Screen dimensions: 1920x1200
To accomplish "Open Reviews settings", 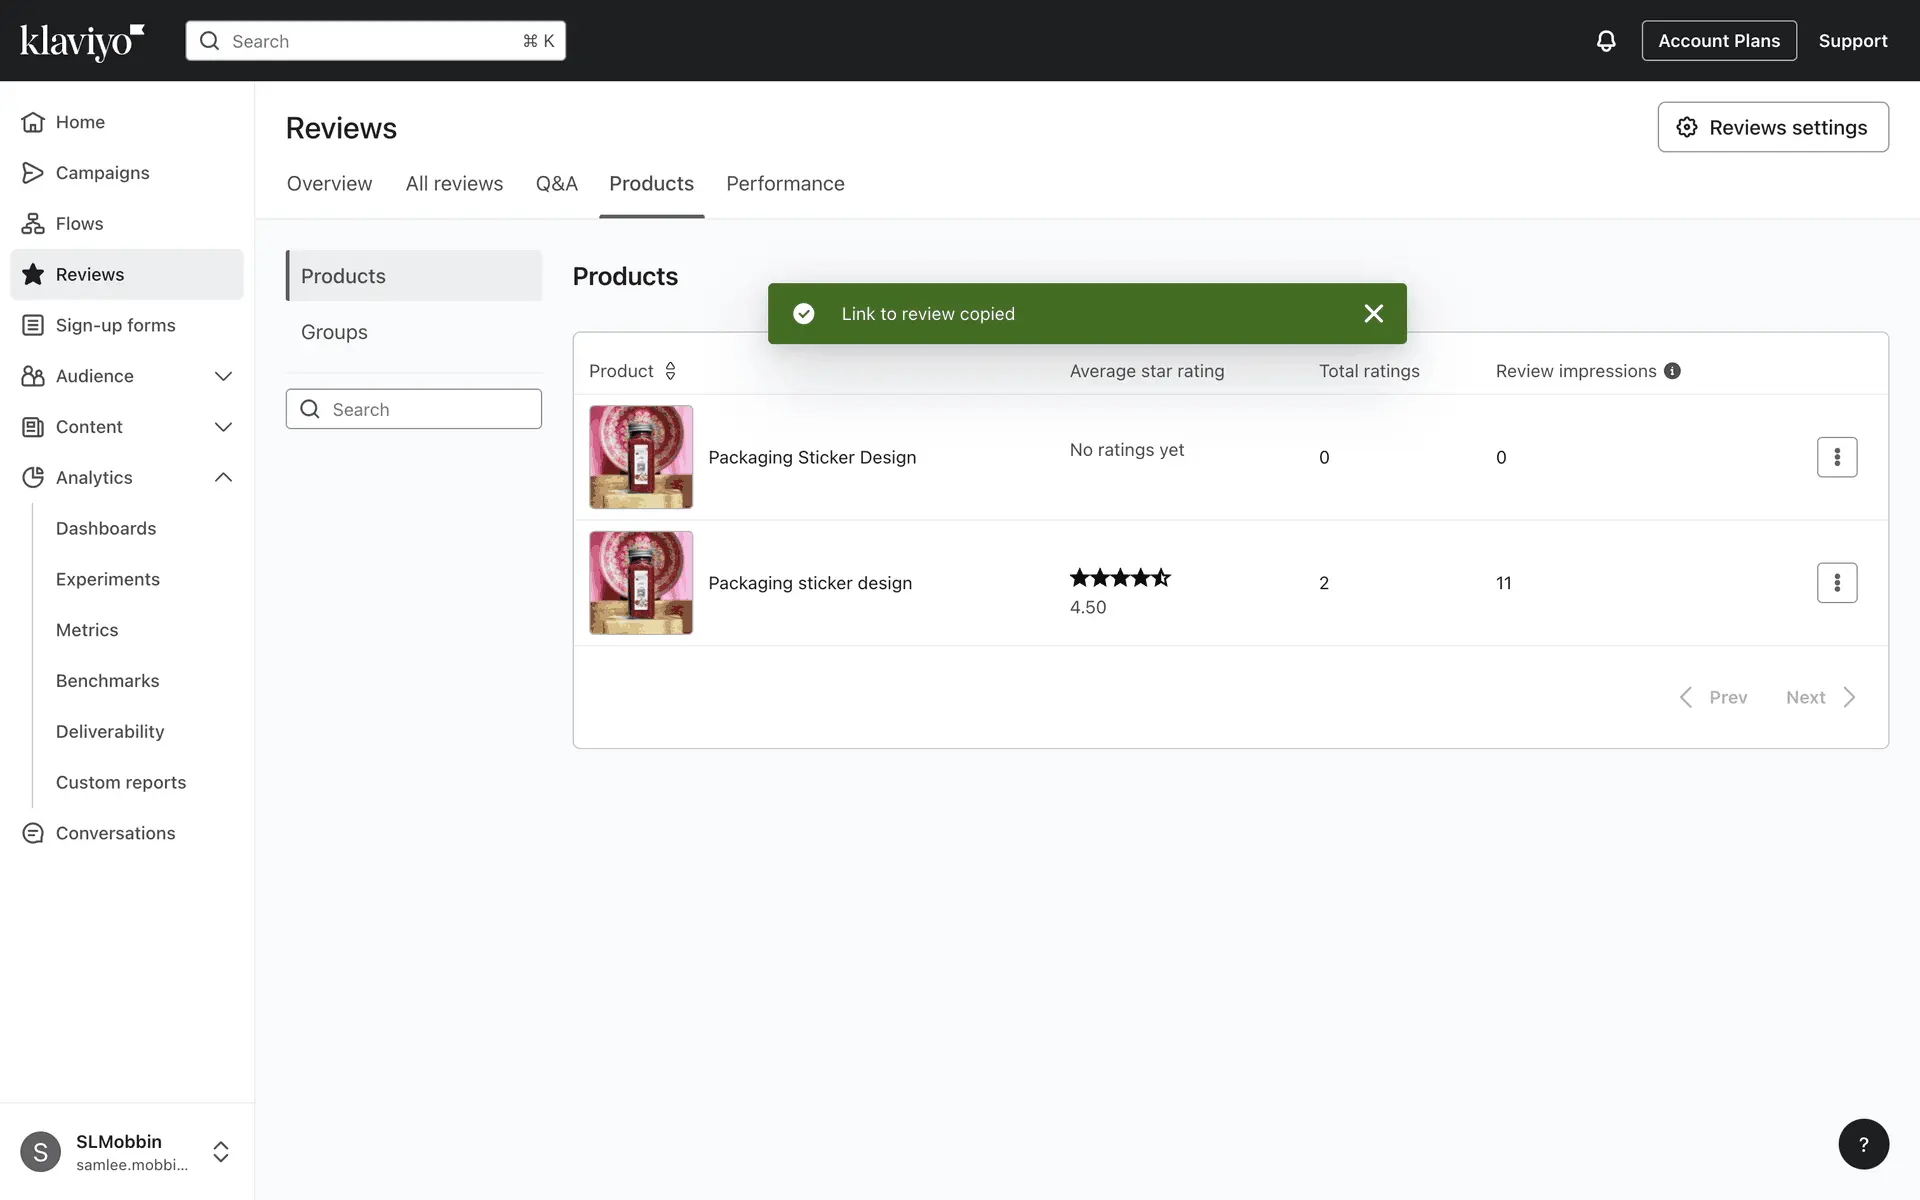I will coord(1772,127).
